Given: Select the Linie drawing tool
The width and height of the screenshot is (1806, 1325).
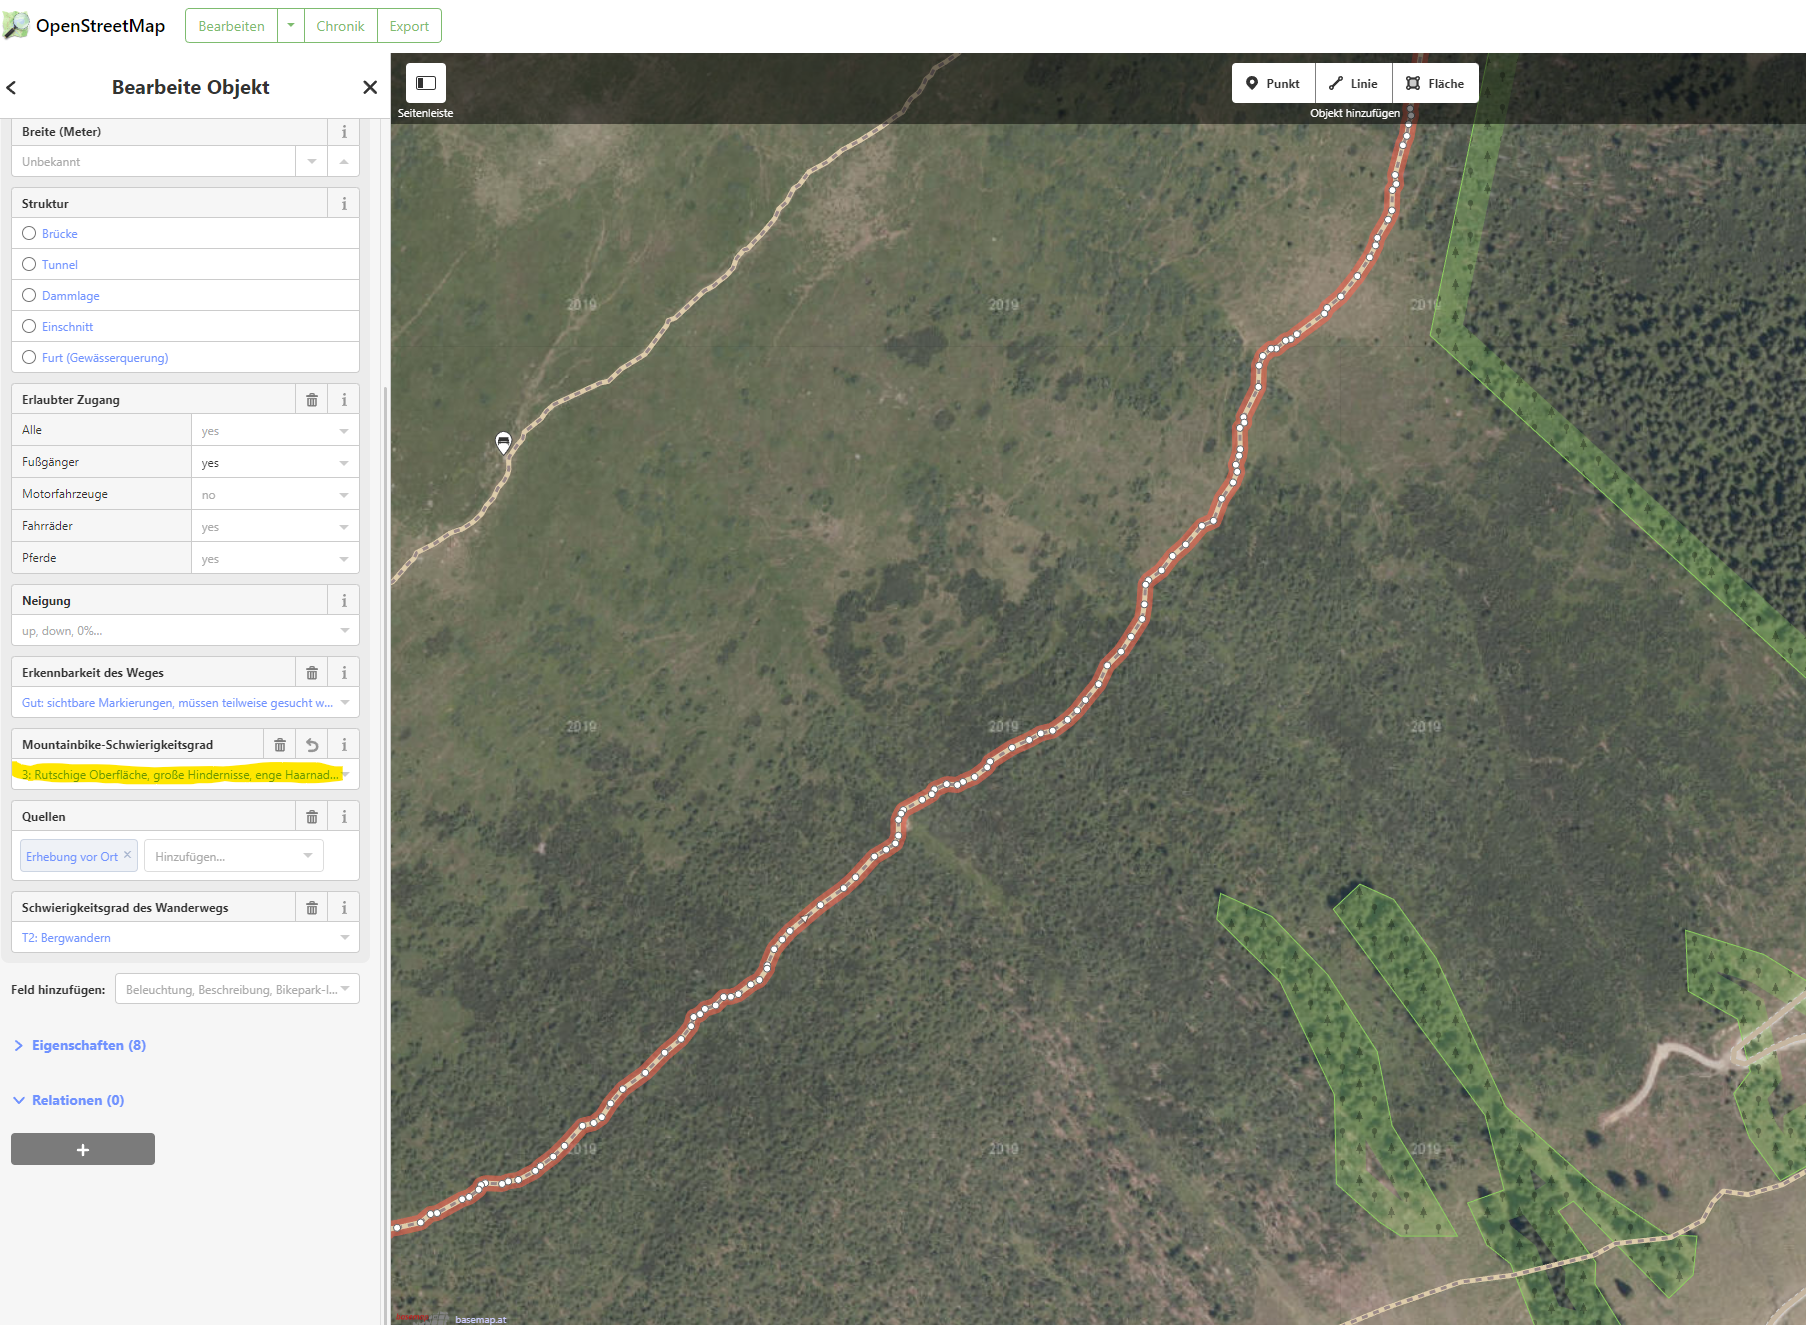Looking at the screenshot, I should tap(1353, 83).
